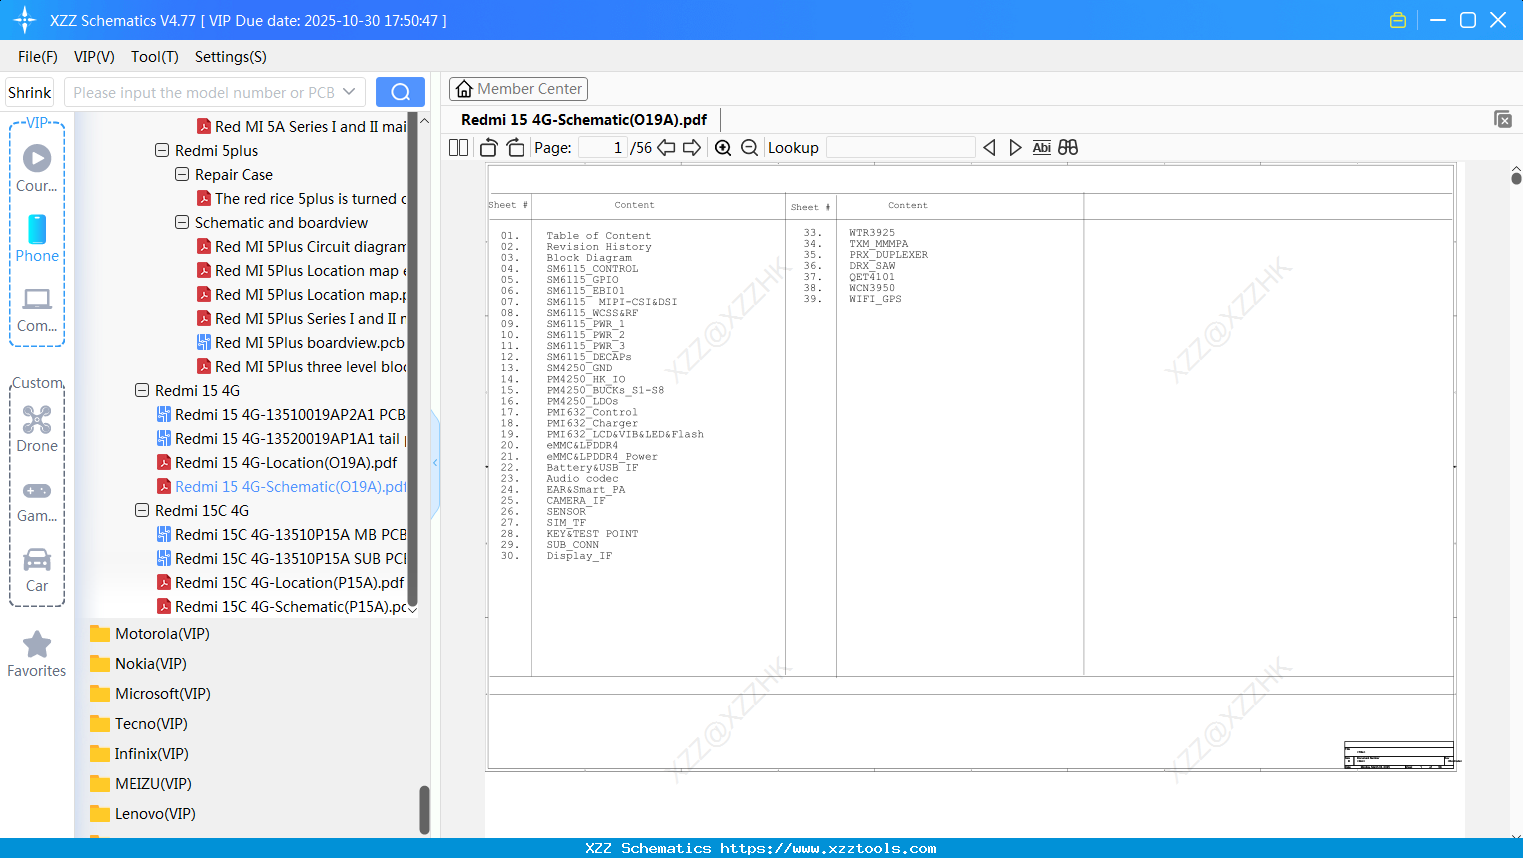Open the binoculars search tool
This screenshot has width=1523, height=858.
pos(1067,147)
